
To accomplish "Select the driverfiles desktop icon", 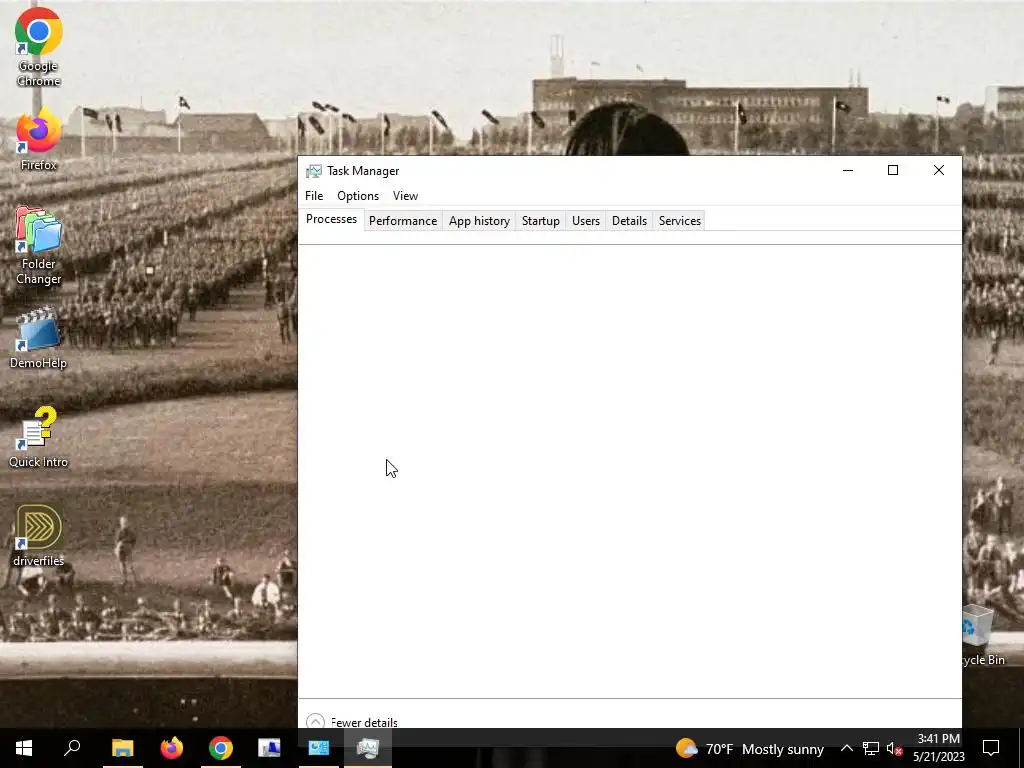I will pyautogui.click(x=39, y=536).
